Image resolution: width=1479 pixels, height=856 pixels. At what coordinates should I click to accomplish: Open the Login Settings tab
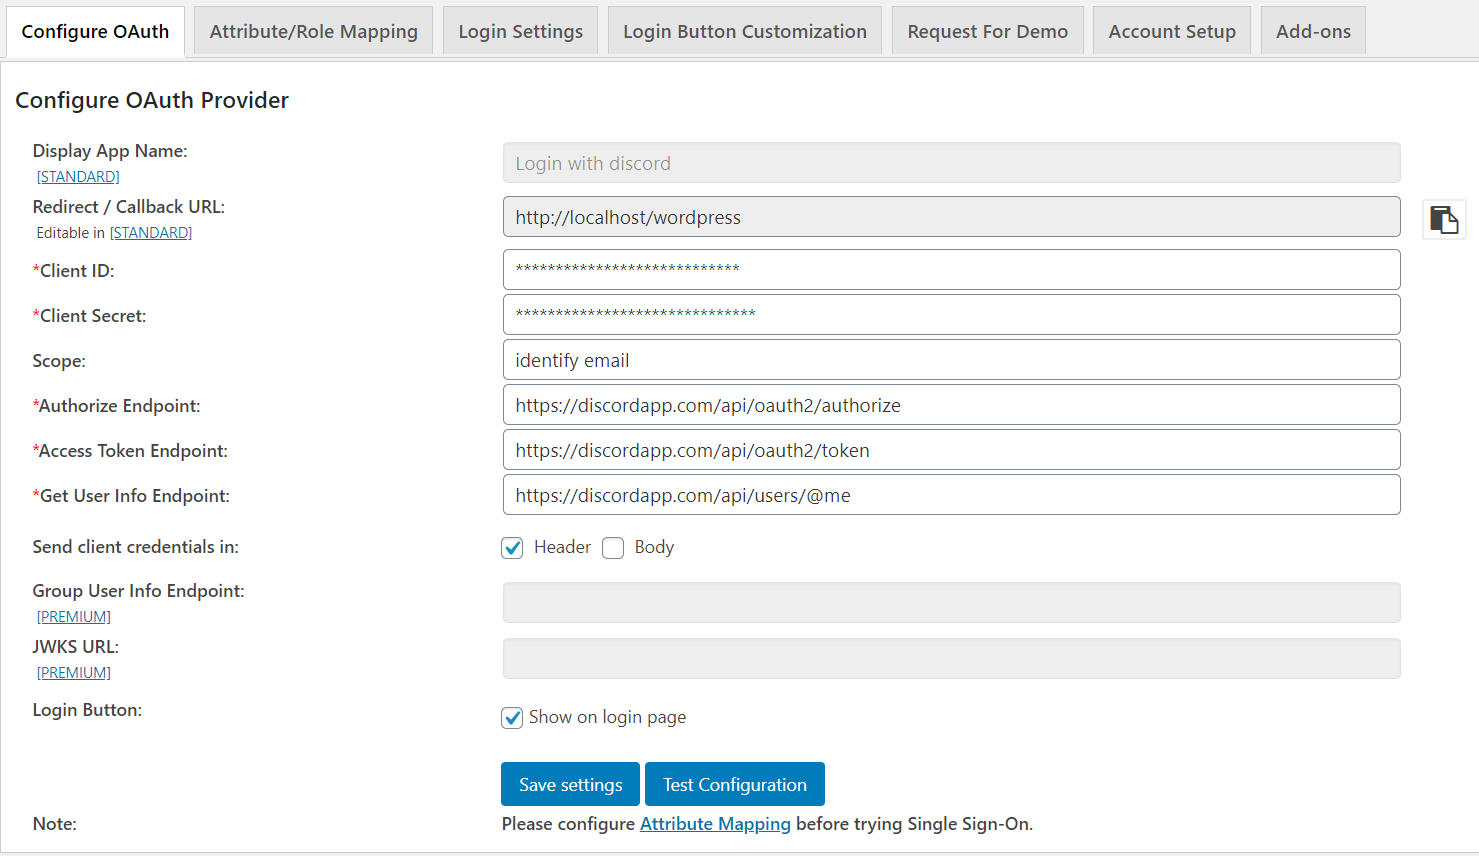click(519, 30)
